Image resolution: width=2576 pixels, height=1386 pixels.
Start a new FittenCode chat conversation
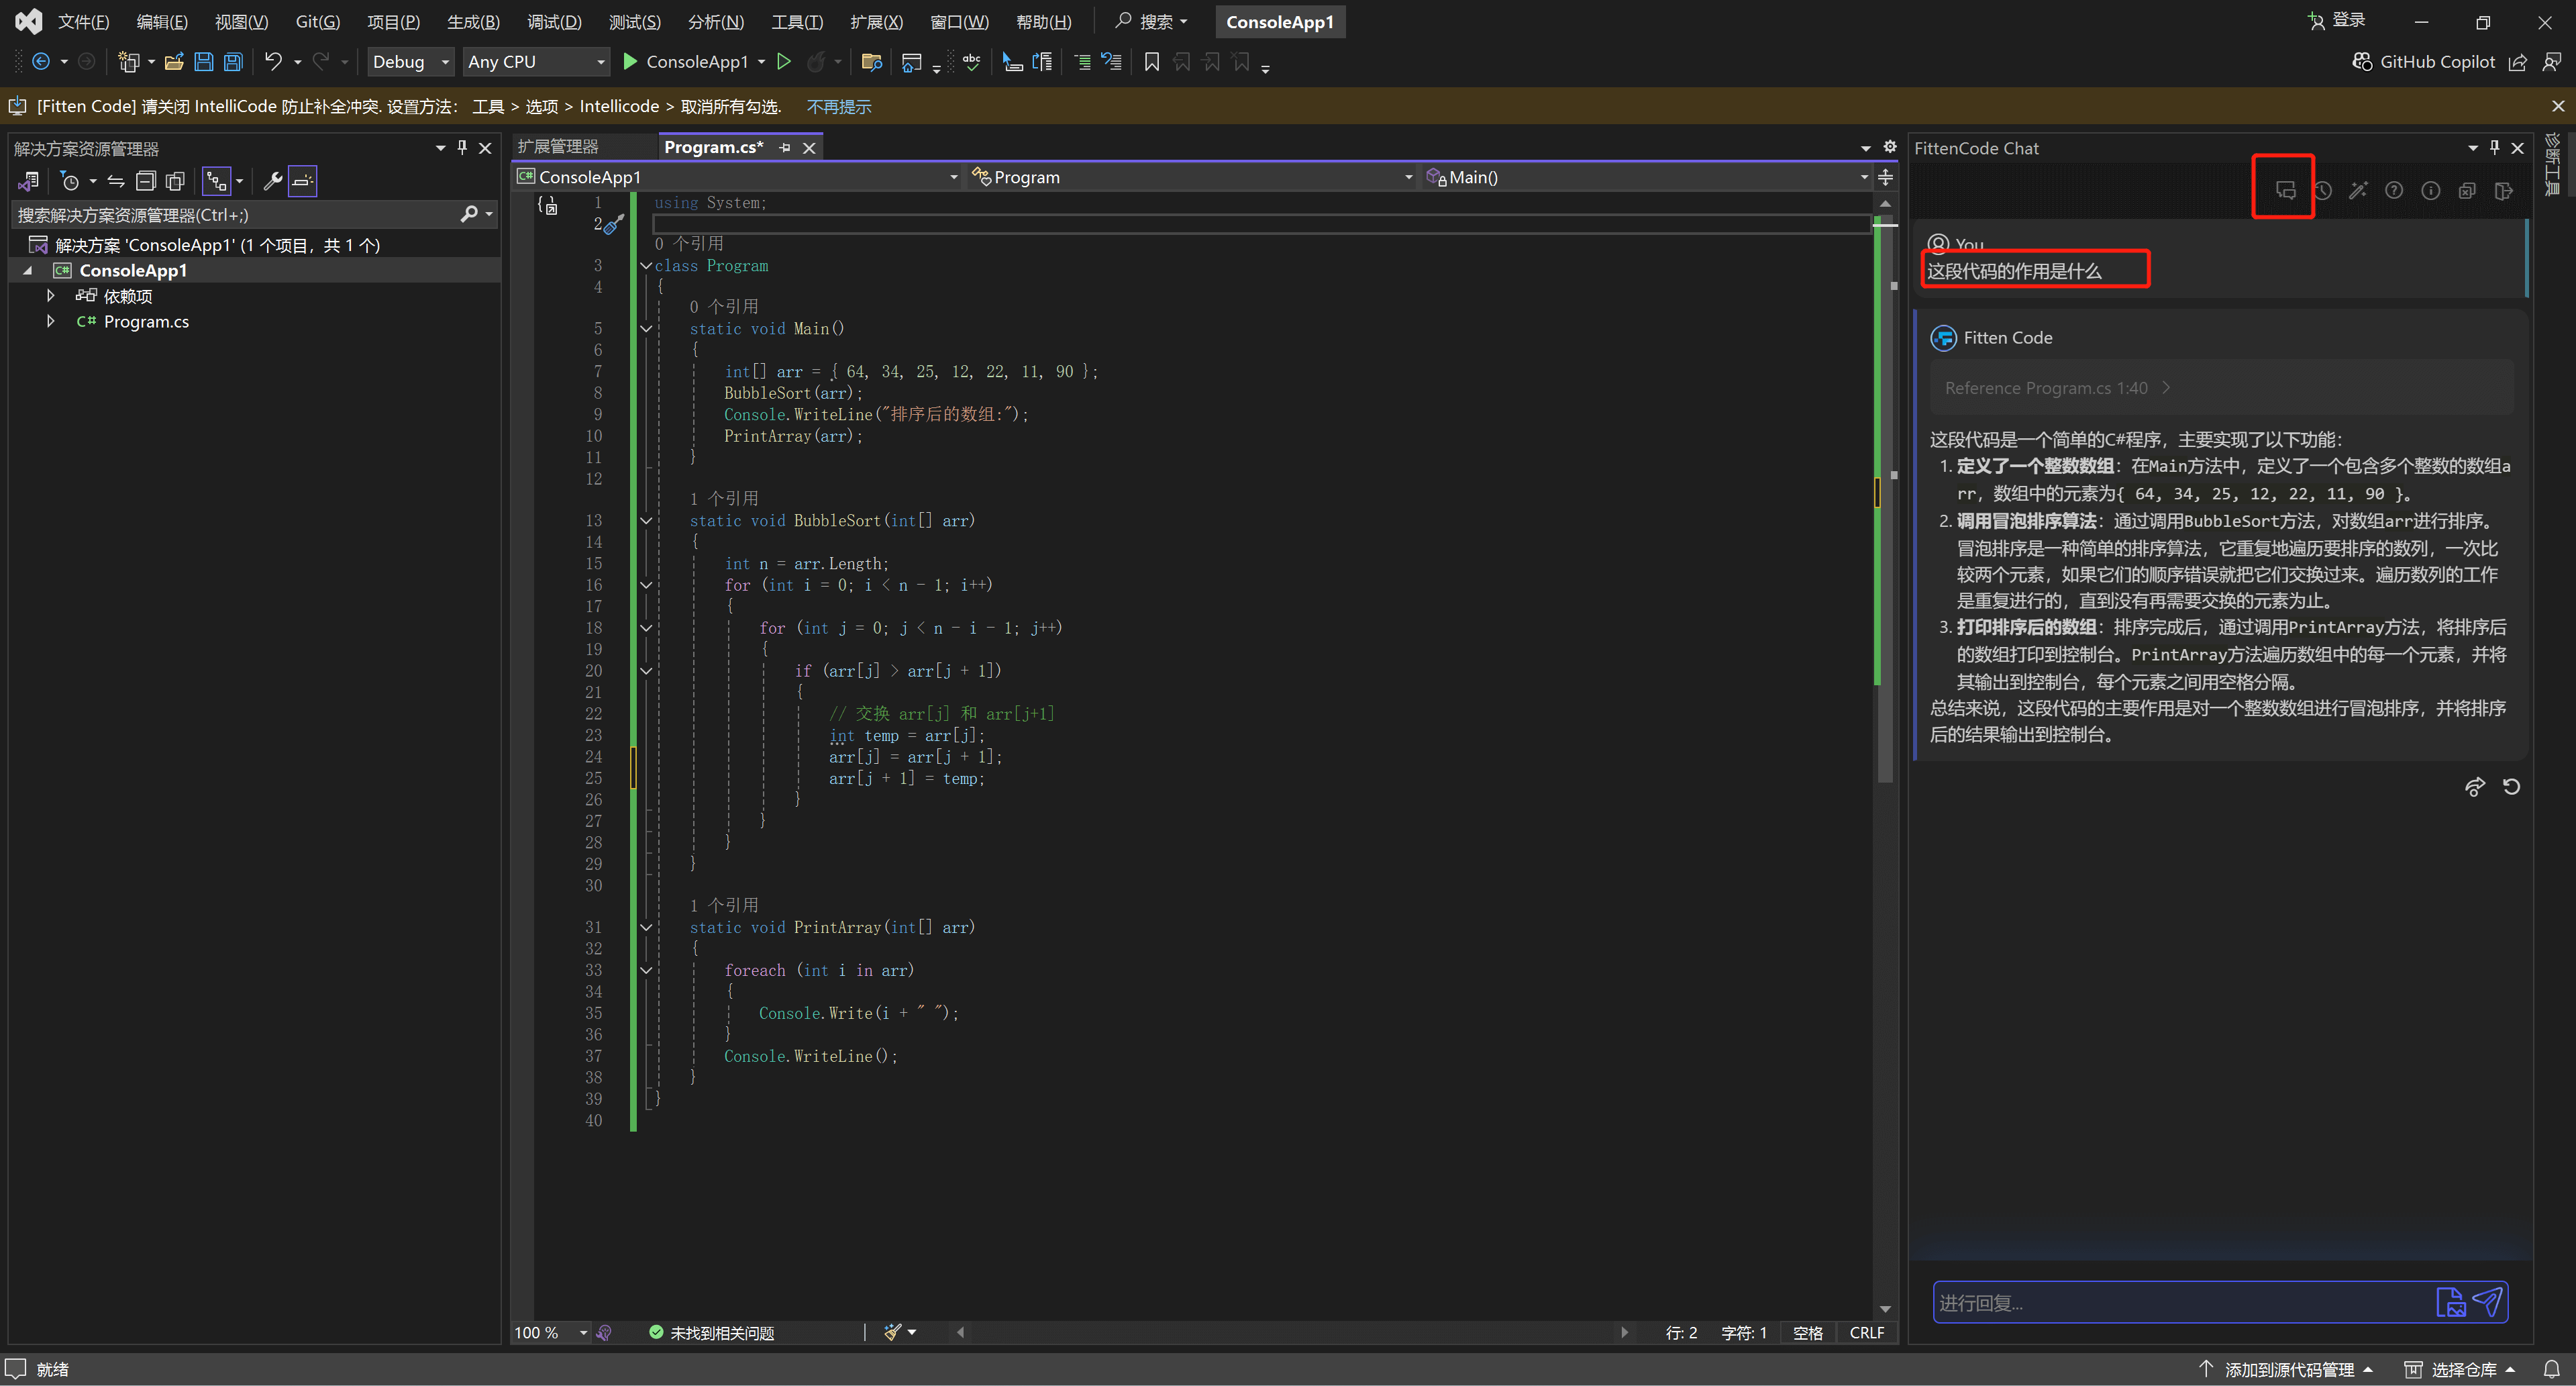tap(2285, 190)
